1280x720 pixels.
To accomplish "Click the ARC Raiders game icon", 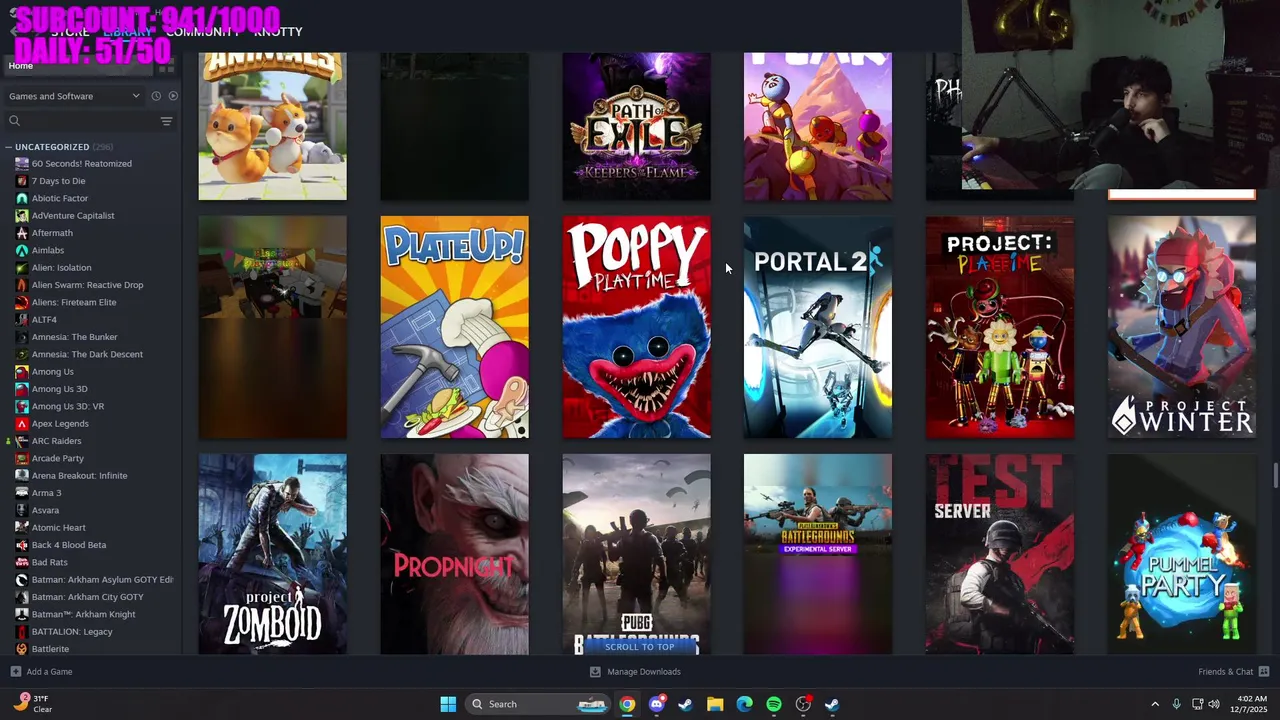I will click(22, 441).
